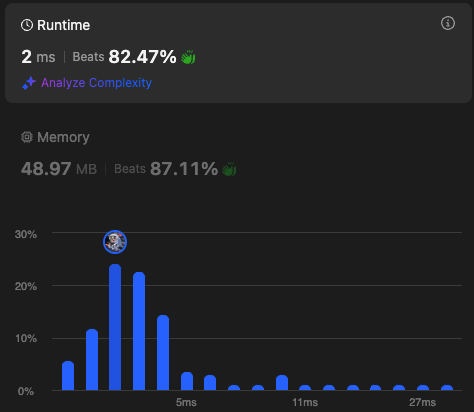The height and width of the screenshot is (412, 474).
Task: Click the first bar of the histogram
Action: pyautogui.click(x=68, y=376)
